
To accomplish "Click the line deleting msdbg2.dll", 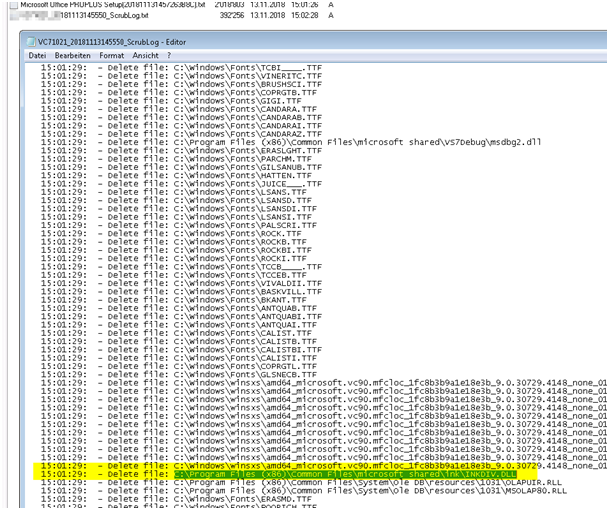I will pos(291,142).
